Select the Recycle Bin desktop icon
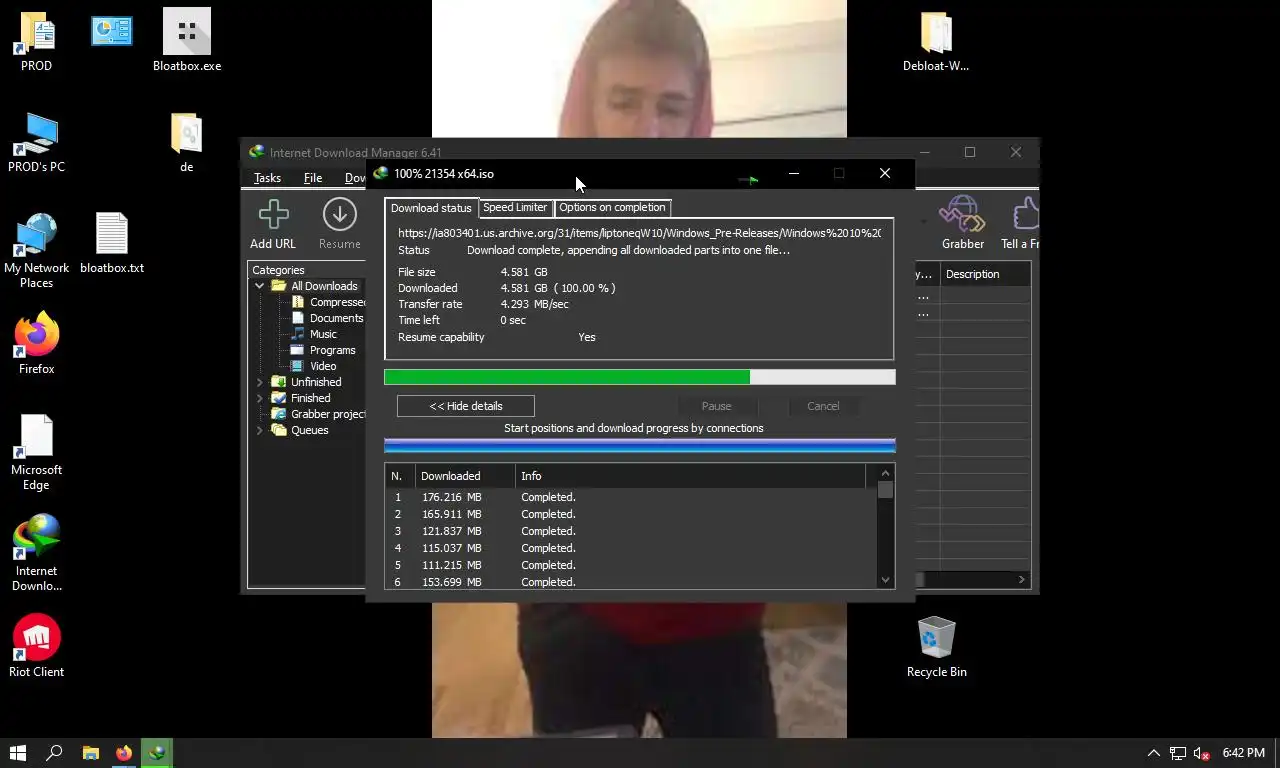1280x768 pixels. (937, 647)
